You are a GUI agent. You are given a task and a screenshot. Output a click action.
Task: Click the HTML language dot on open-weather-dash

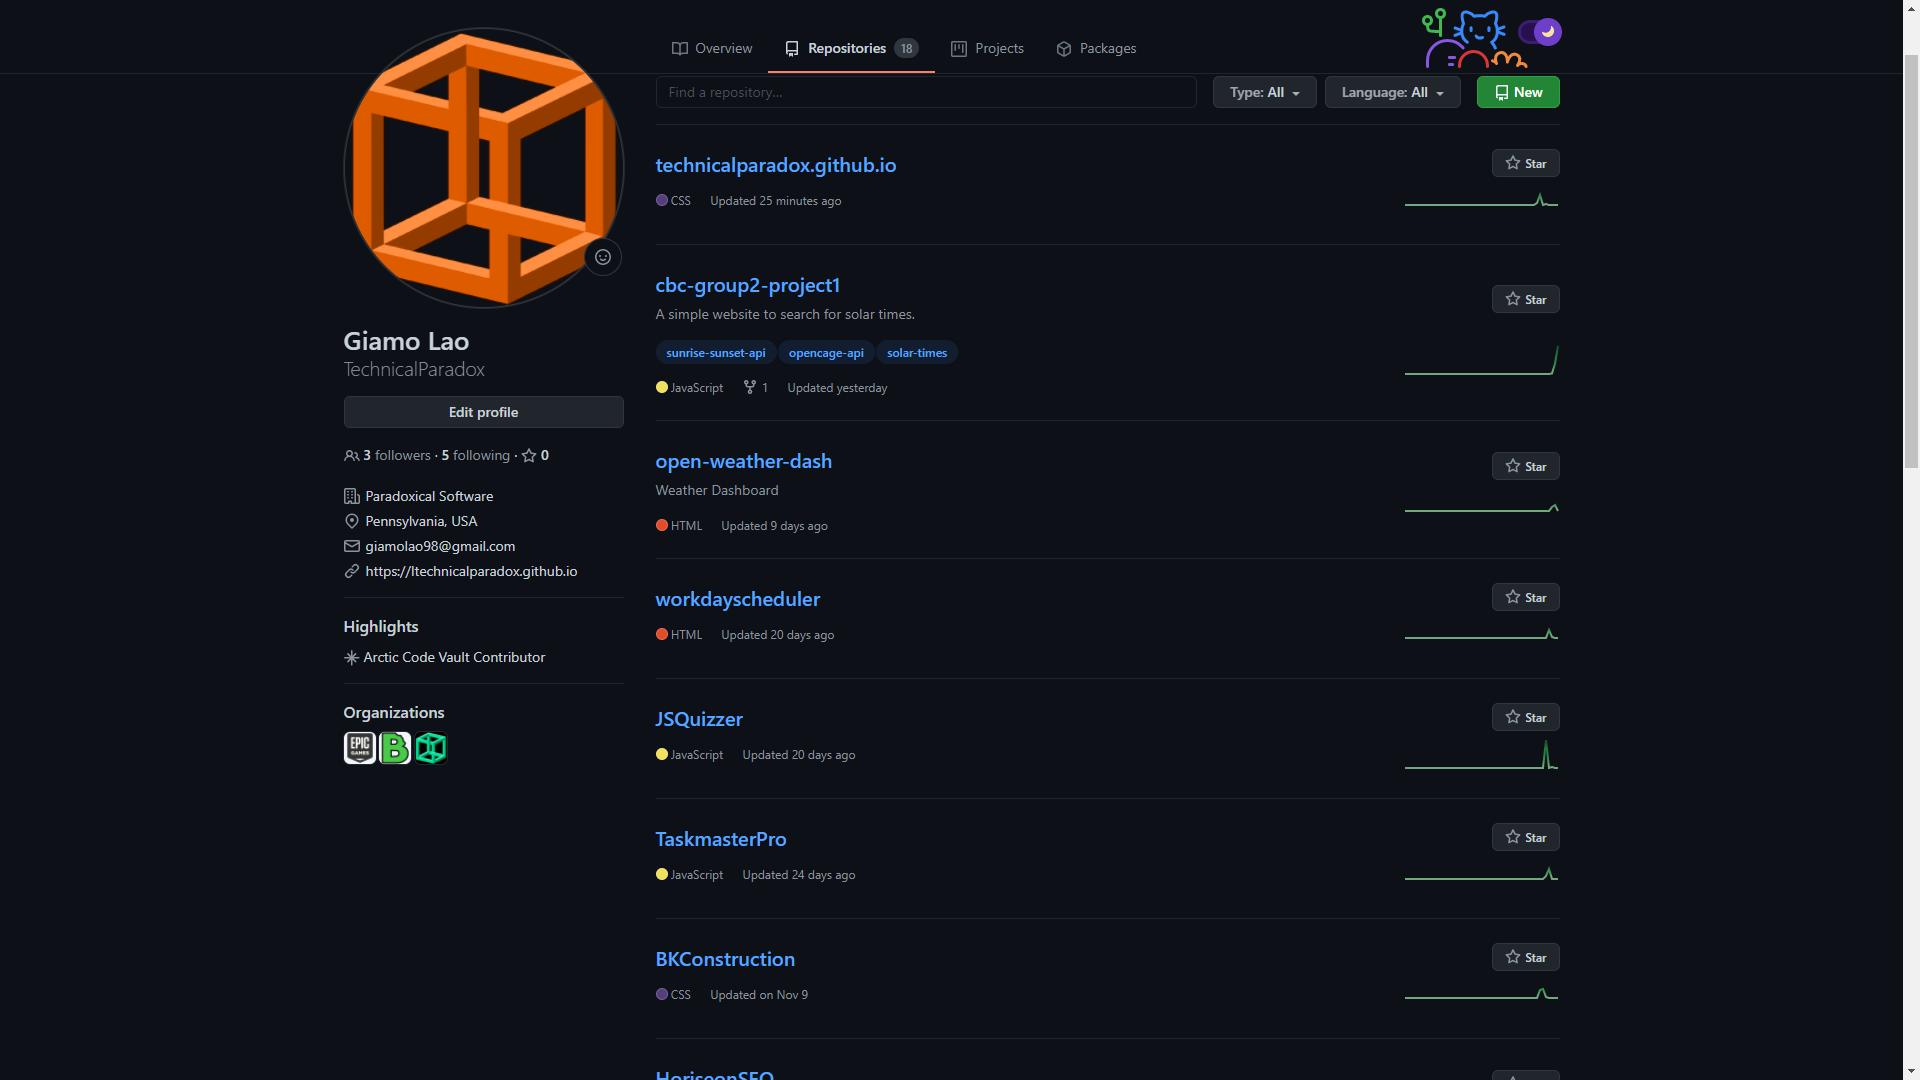click(x=661, y=525)
